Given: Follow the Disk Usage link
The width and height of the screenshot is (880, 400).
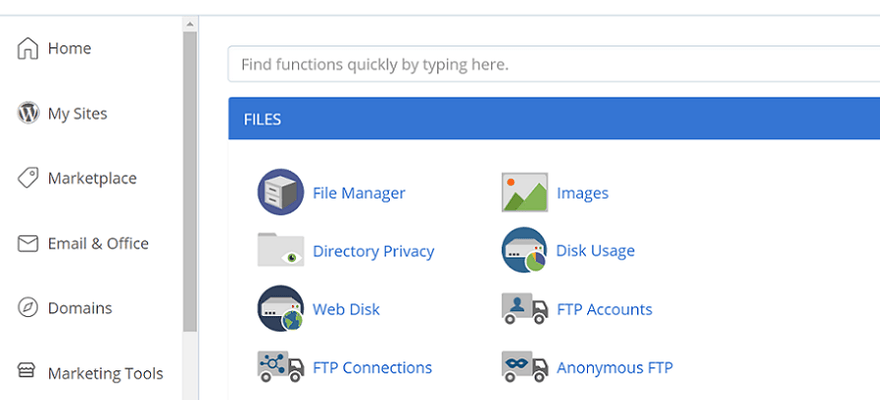Looking at the screenshot, I should (595, 251).
